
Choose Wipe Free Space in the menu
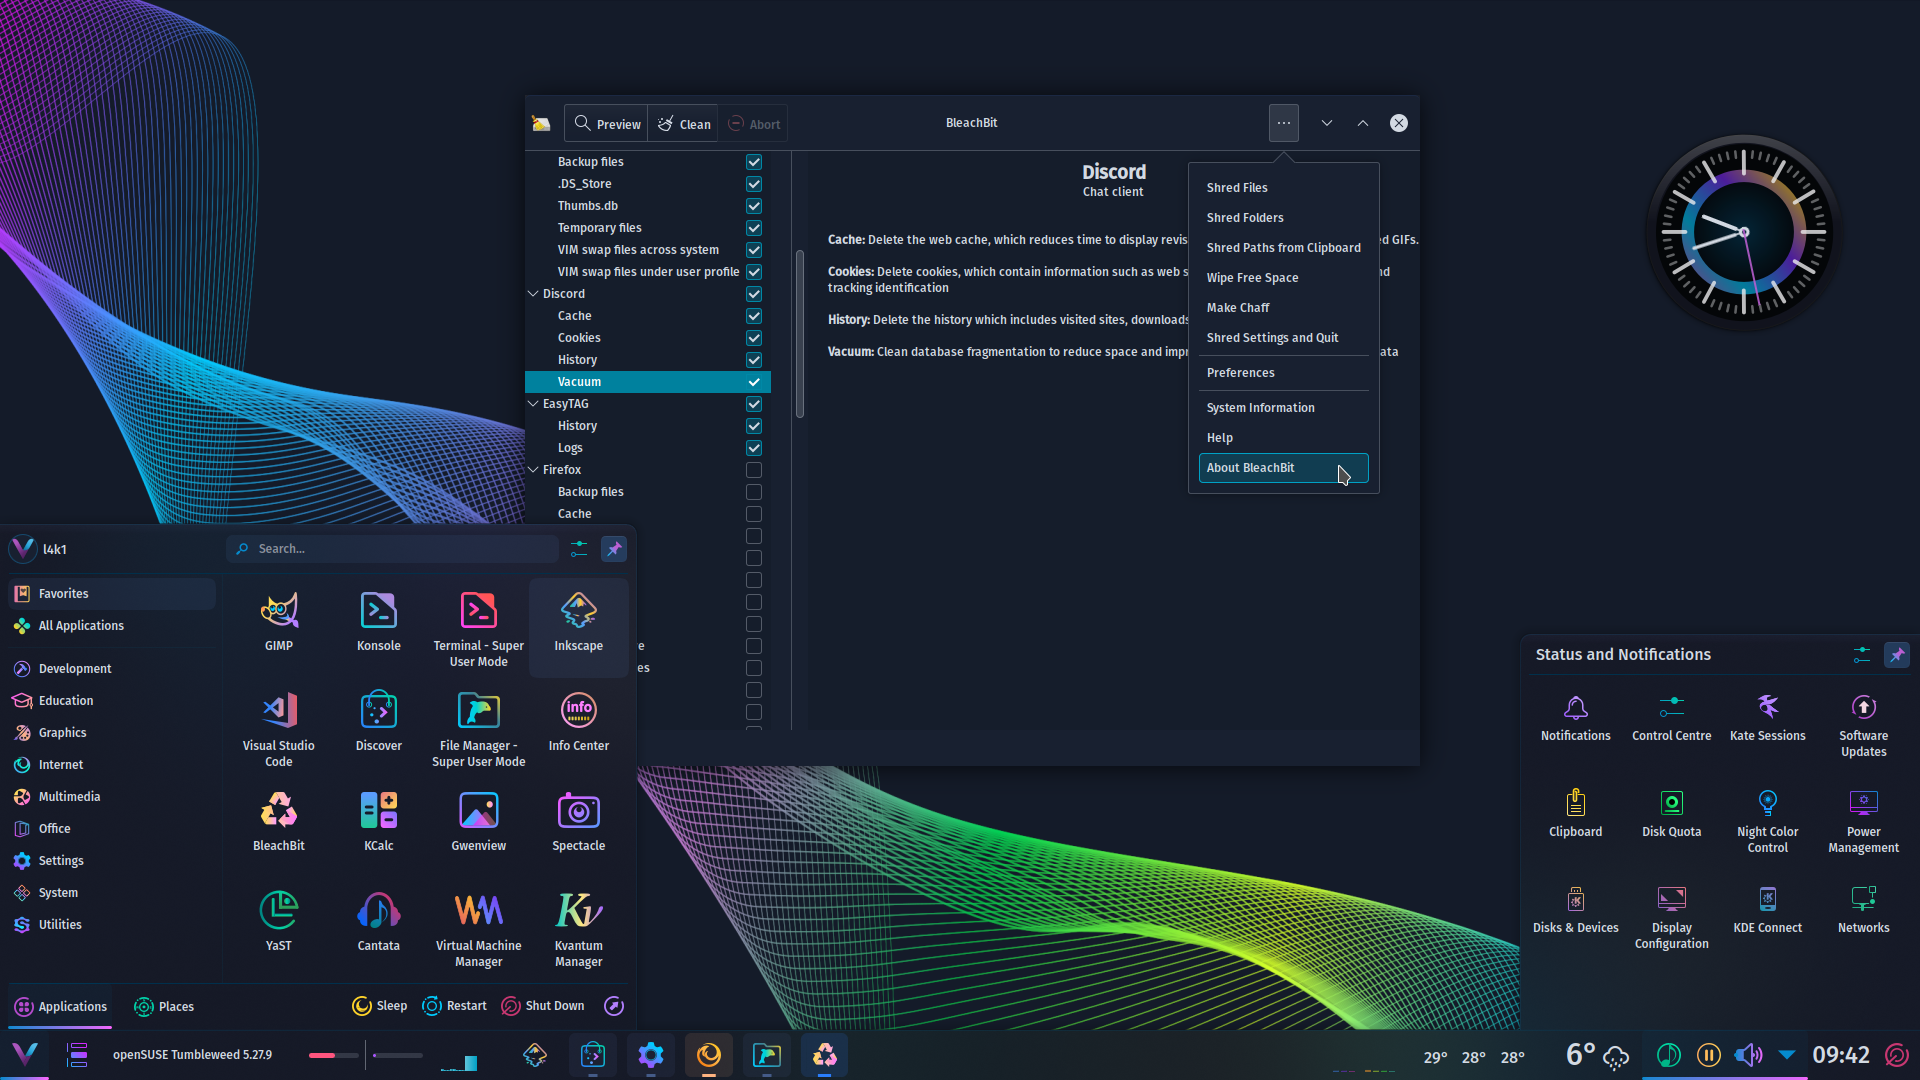tap(1284, 278)
